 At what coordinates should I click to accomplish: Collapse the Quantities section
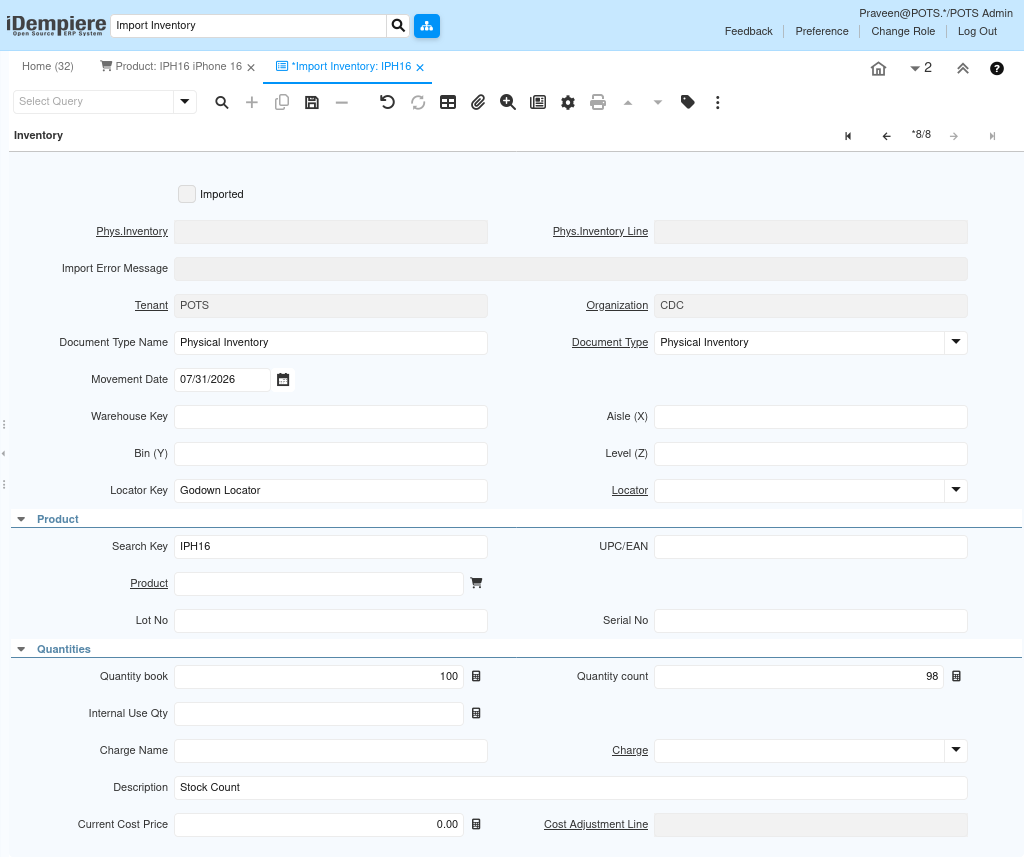pyautogui.click(x=22, y=649)
